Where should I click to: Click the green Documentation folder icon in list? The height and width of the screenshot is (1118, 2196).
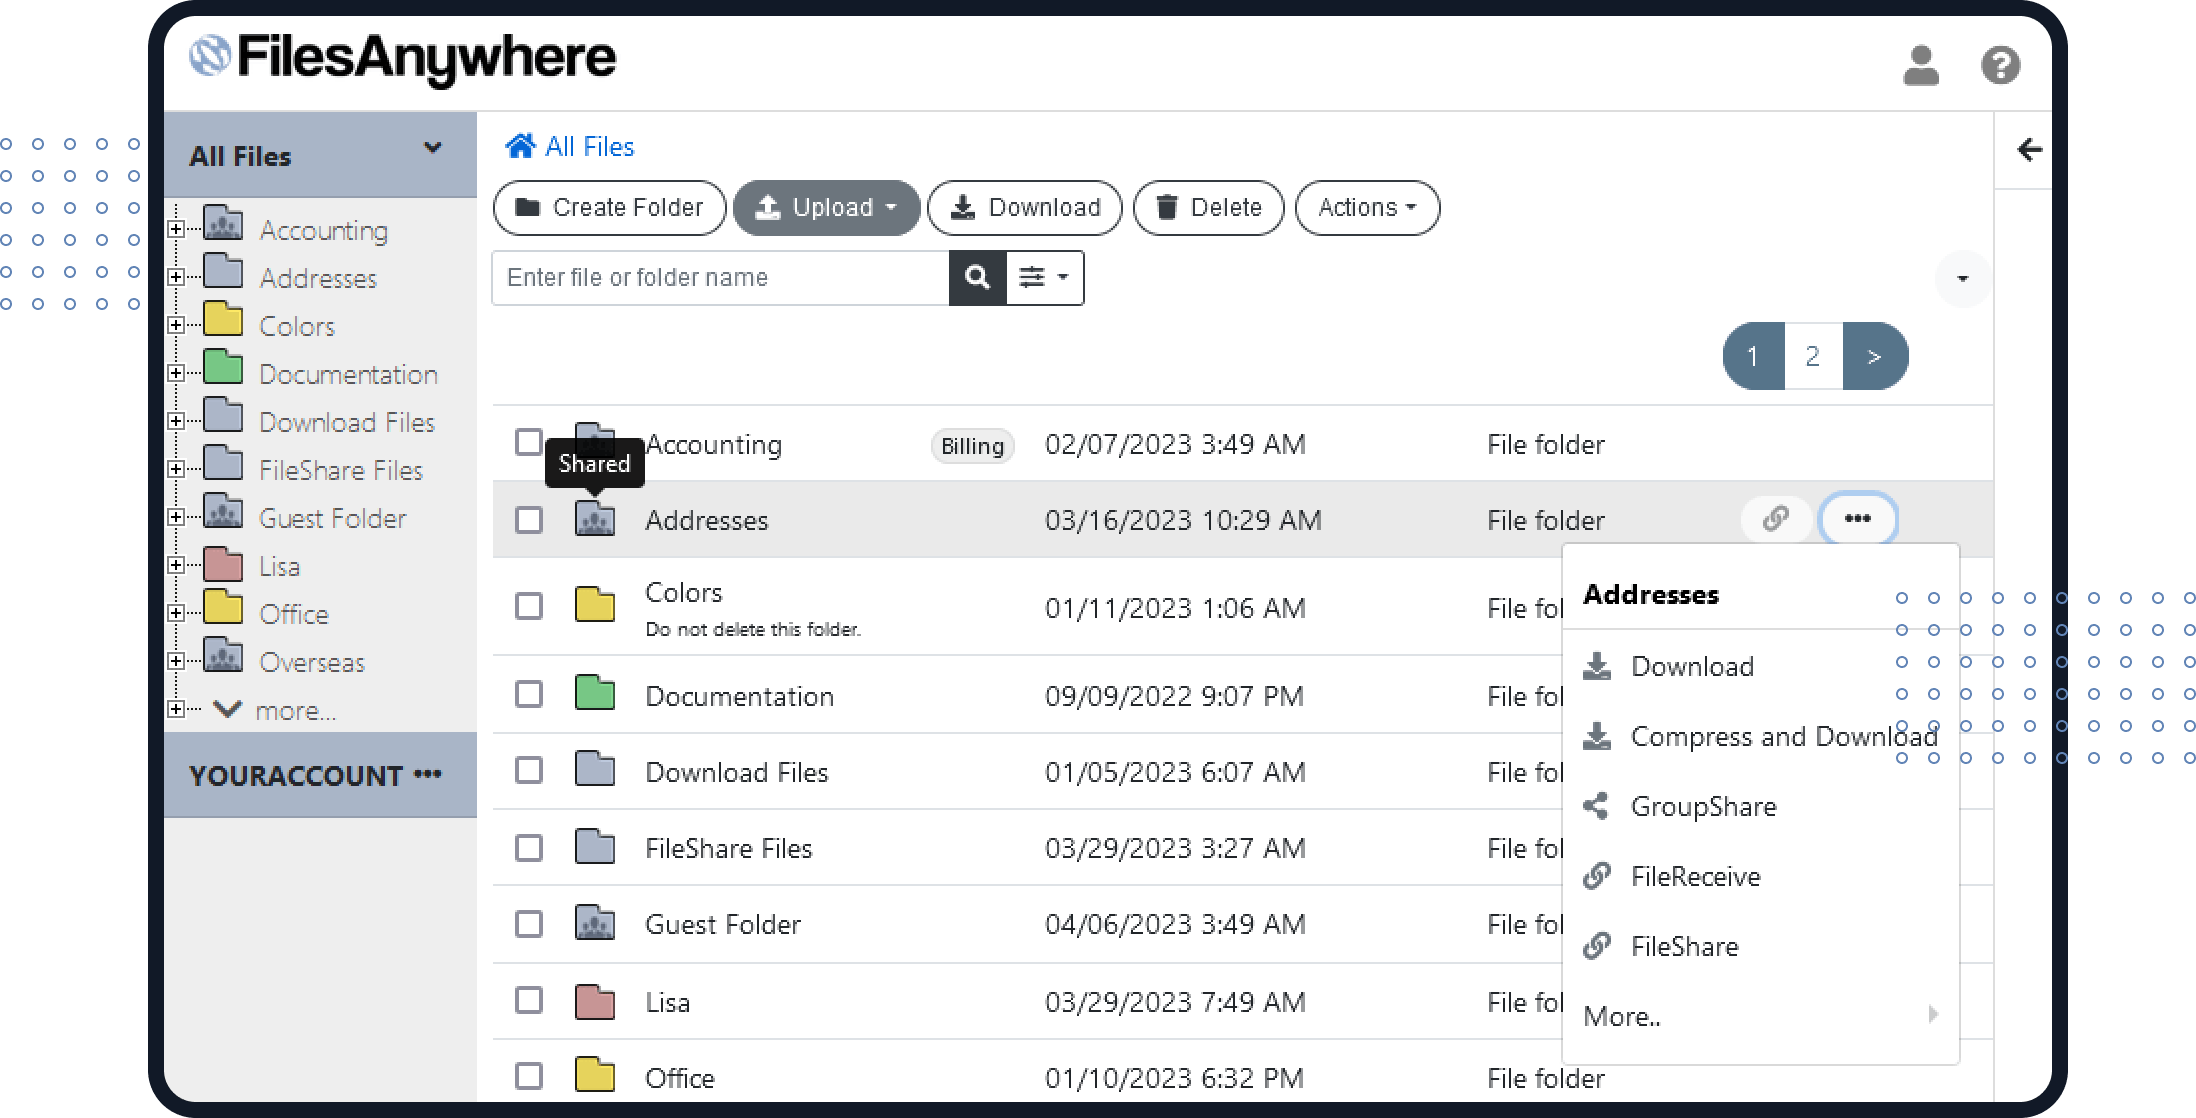coord(595,694)
